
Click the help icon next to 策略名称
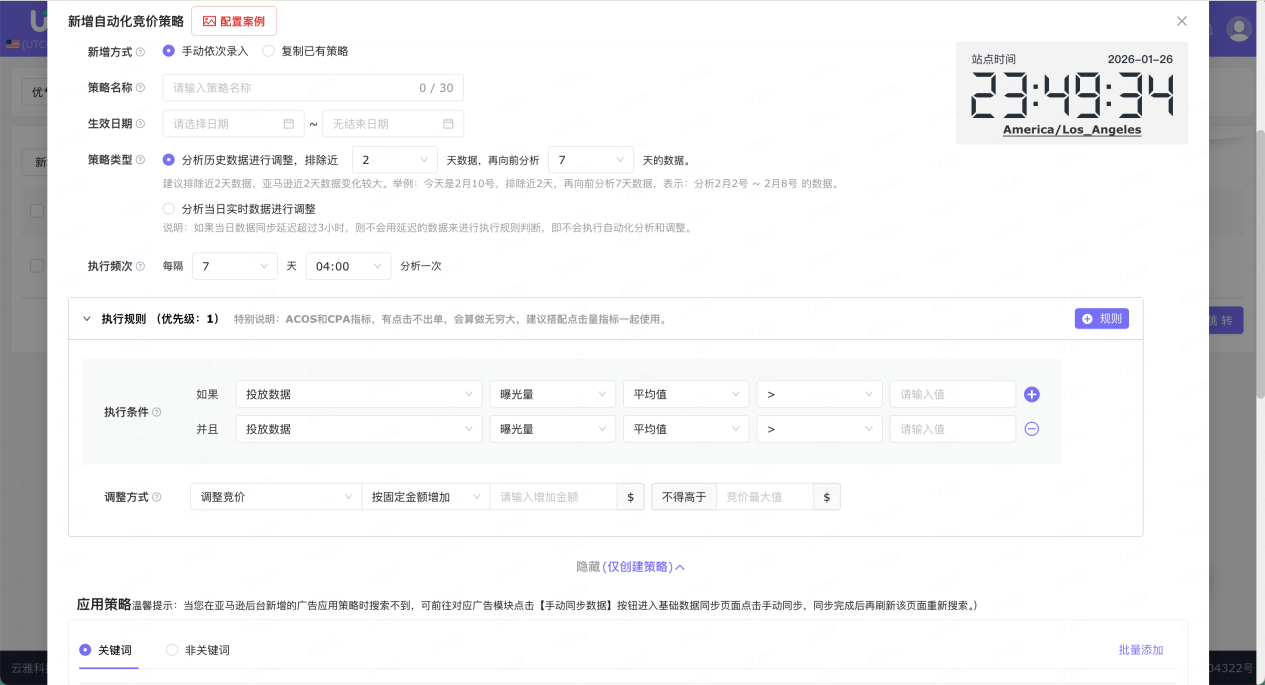pos(141,87)
